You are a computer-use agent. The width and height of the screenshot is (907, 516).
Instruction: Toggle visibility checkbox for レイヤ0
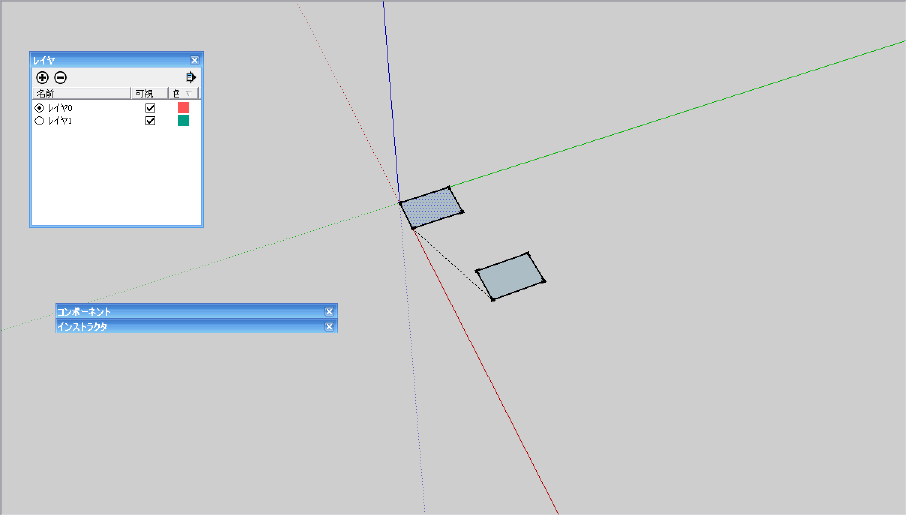pyautogui.click(x=150, y=108)
